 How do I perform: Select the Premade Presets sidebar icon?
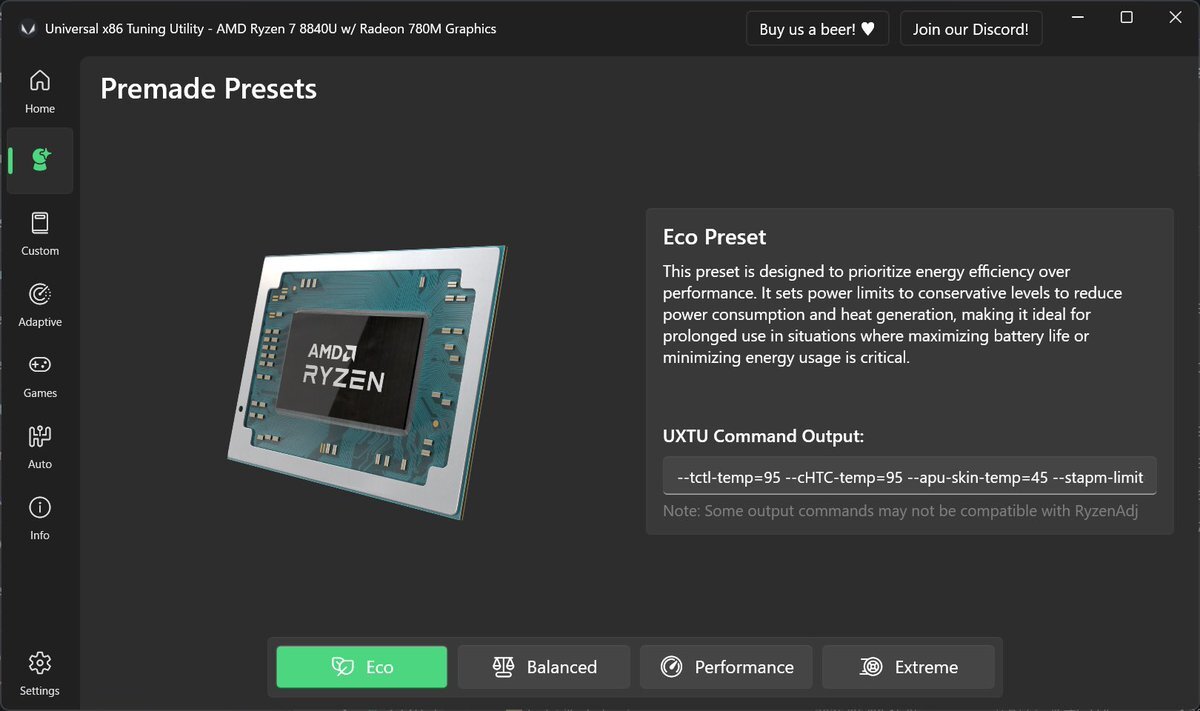point(40,160)
